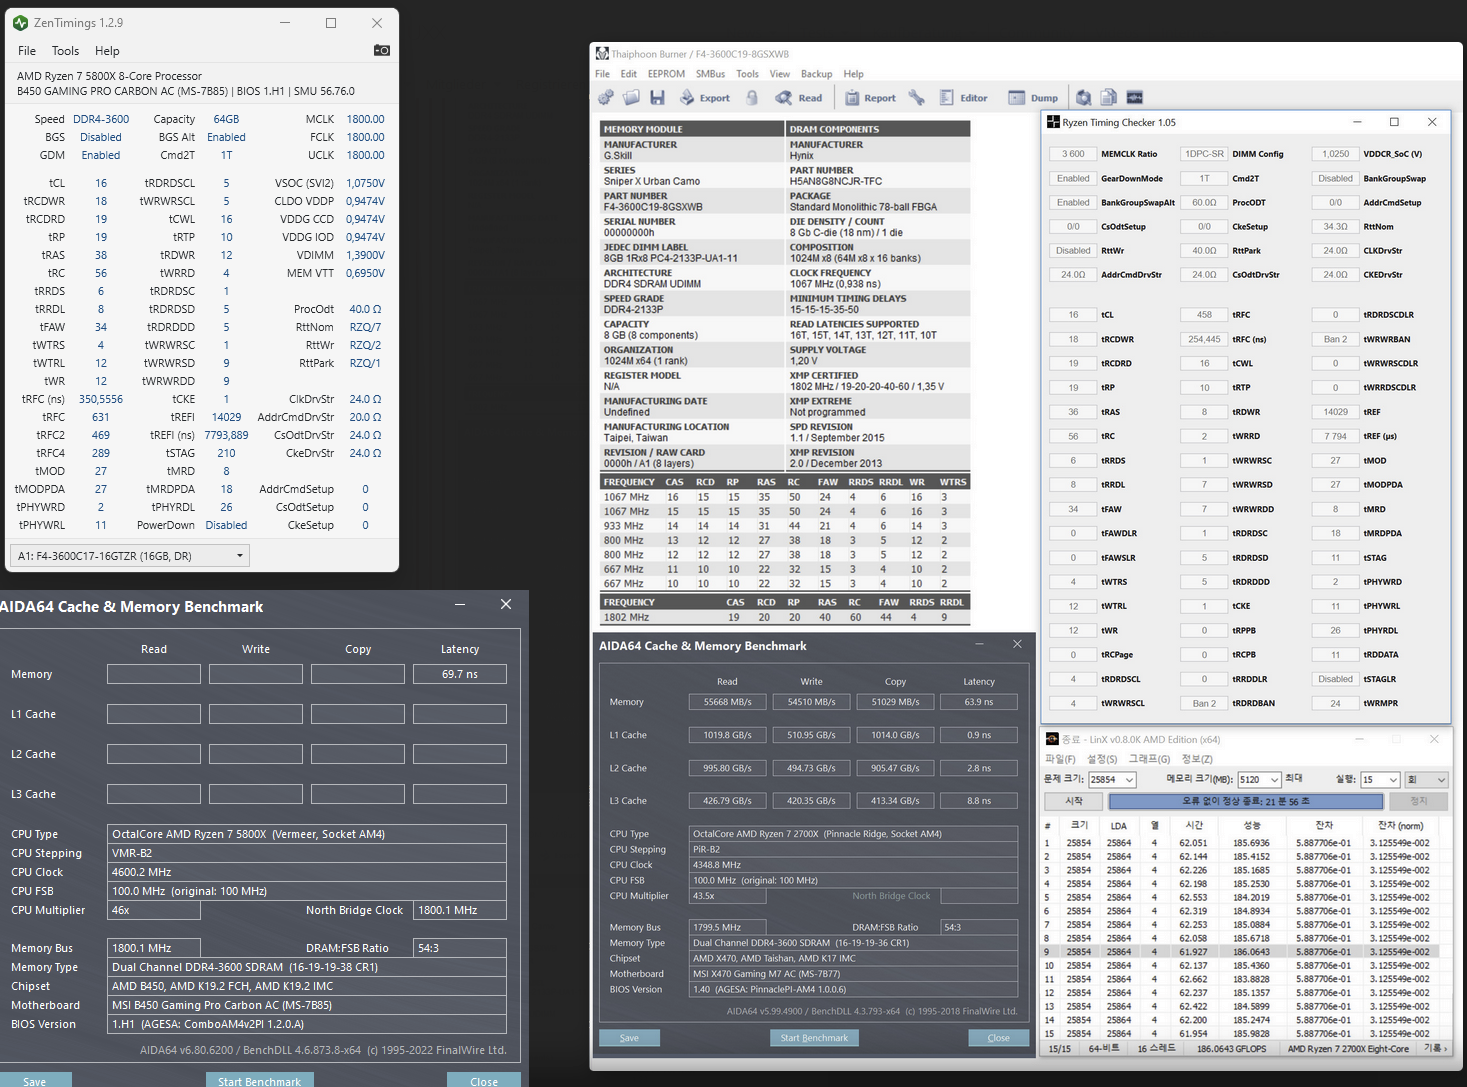The width and height of the screenshot is (1467, 1087).
Task: Open the Report view in Thaiphoon Burner
Action: point(870,98)
